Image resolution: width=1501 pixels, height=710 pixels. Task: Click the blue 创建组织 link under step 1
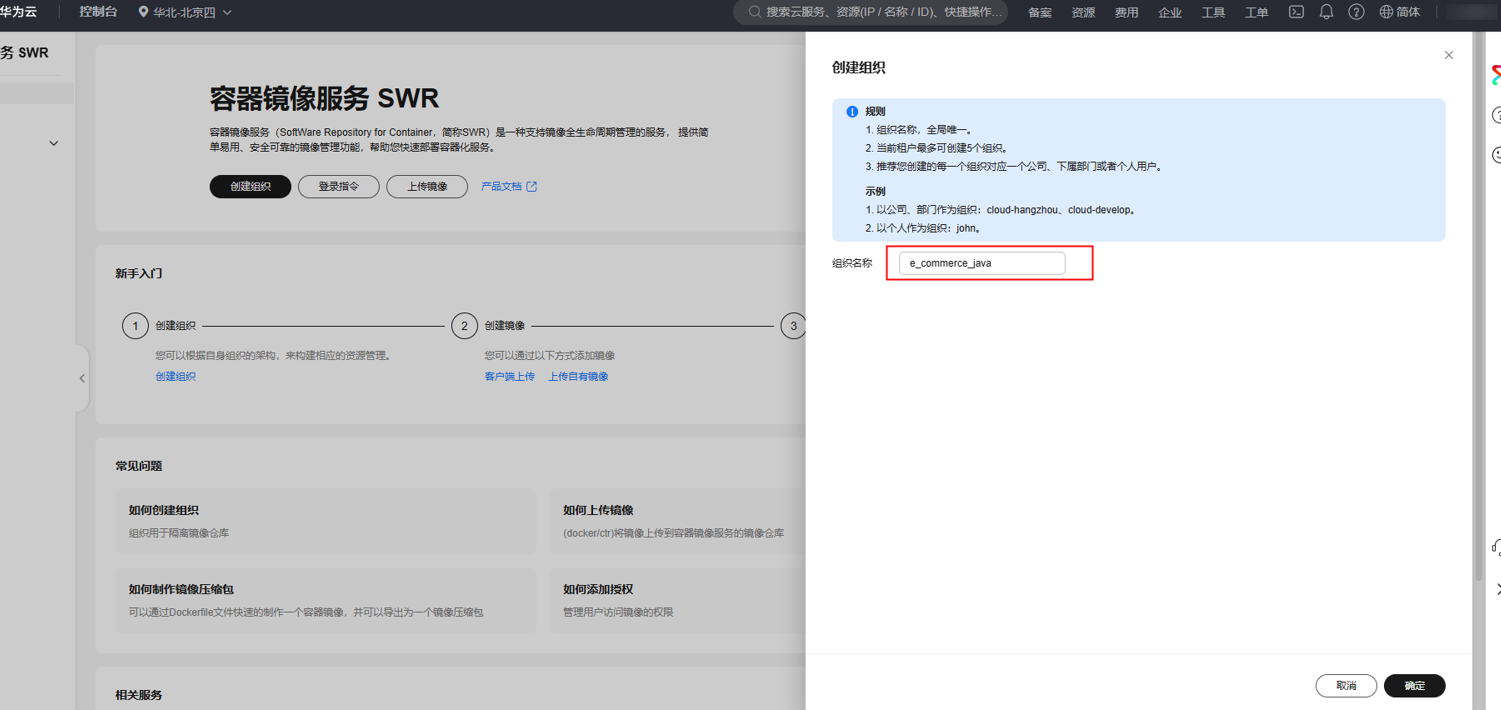[x=175, y=376]
